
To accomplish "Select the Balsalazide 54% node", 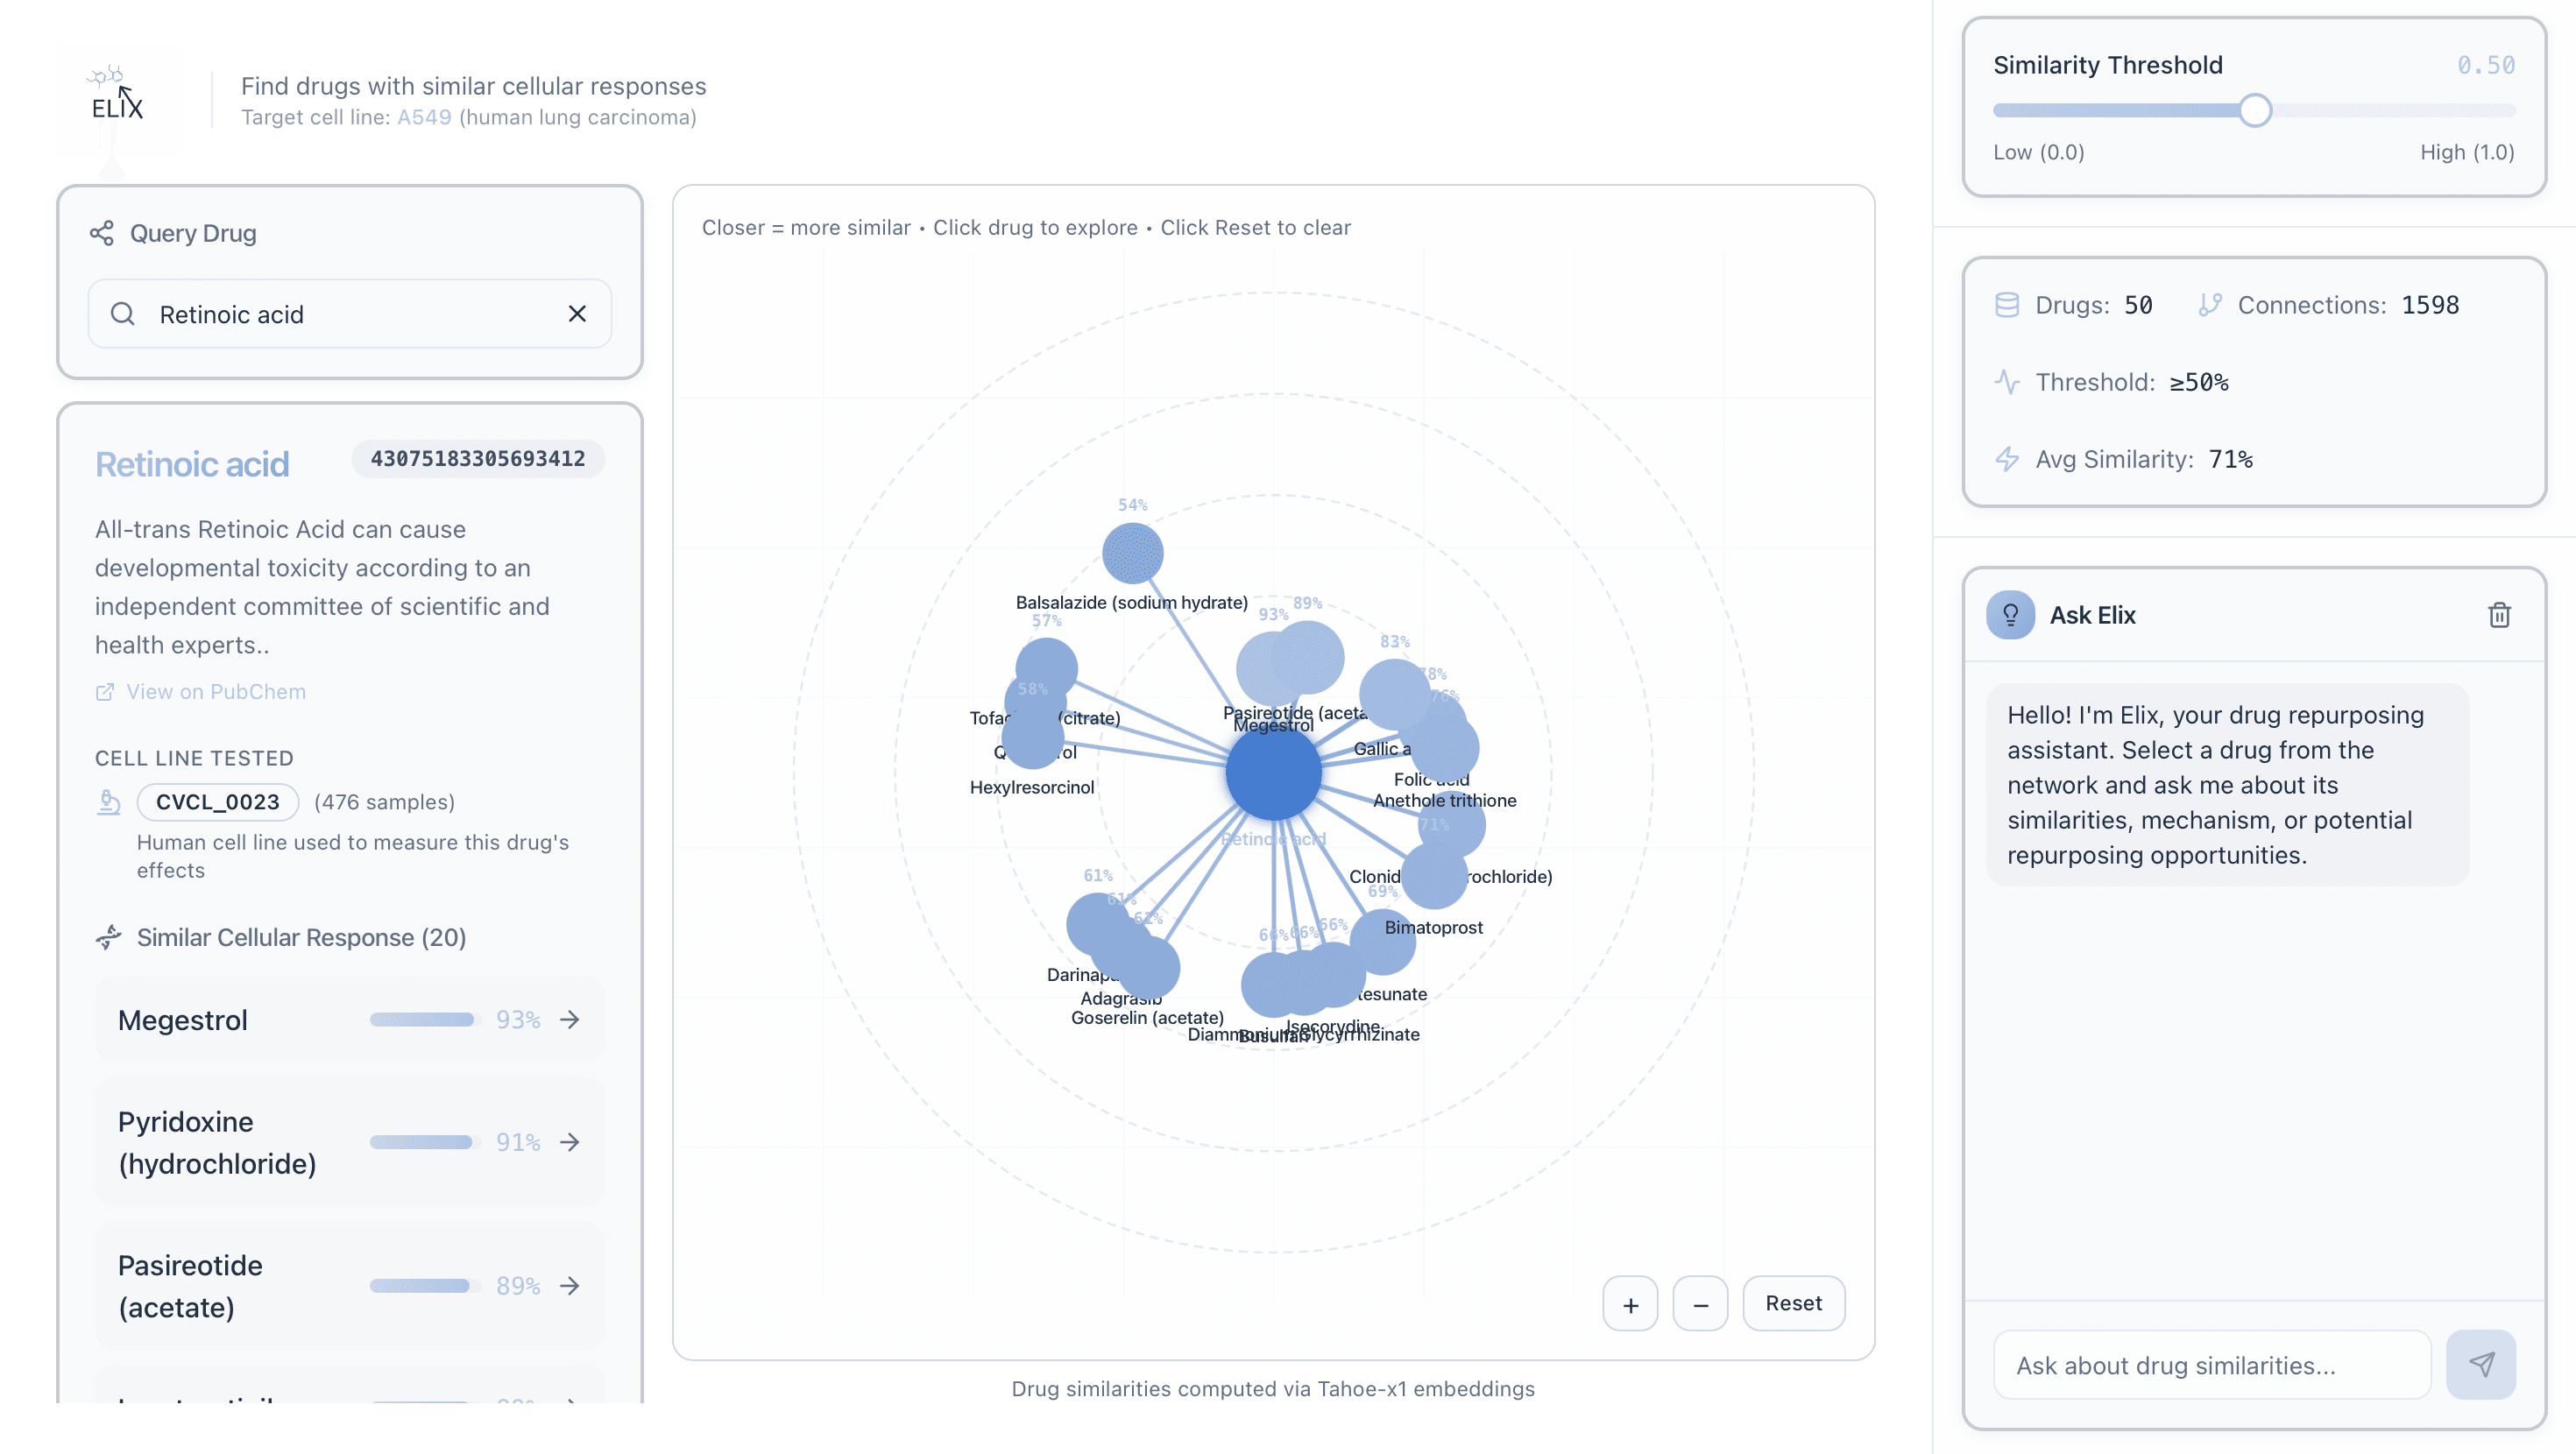I will pos(1132,553).
